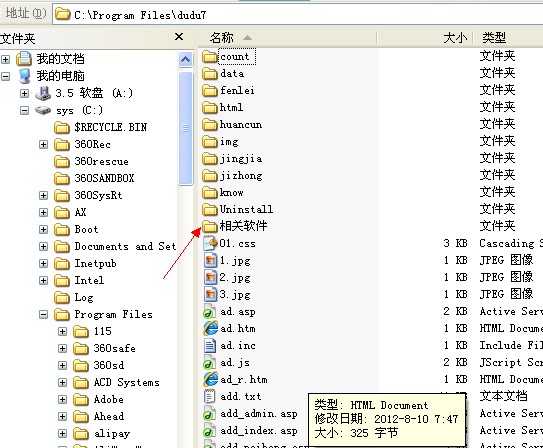Image resolution: width=543 pixels, height=448 pixels.
Task: Select the add_index.asp file icon
Action: (x=210, y=431)
